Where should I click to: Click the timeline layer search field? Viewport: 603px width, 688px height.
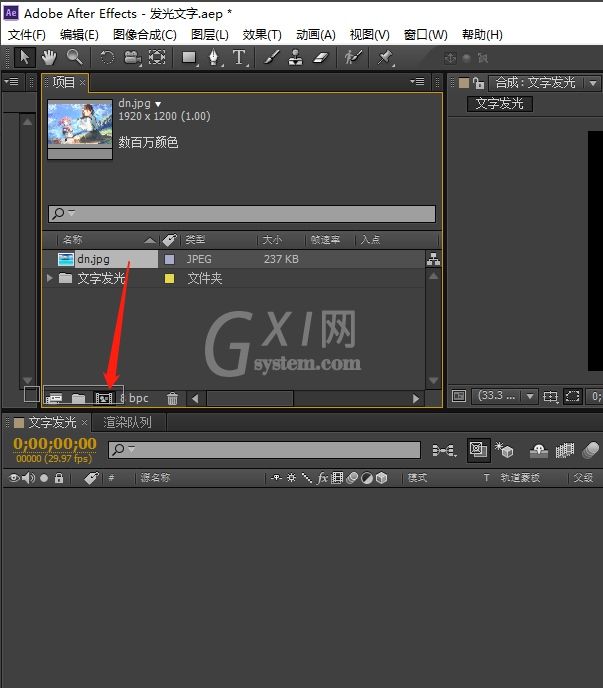coord(264,450)
